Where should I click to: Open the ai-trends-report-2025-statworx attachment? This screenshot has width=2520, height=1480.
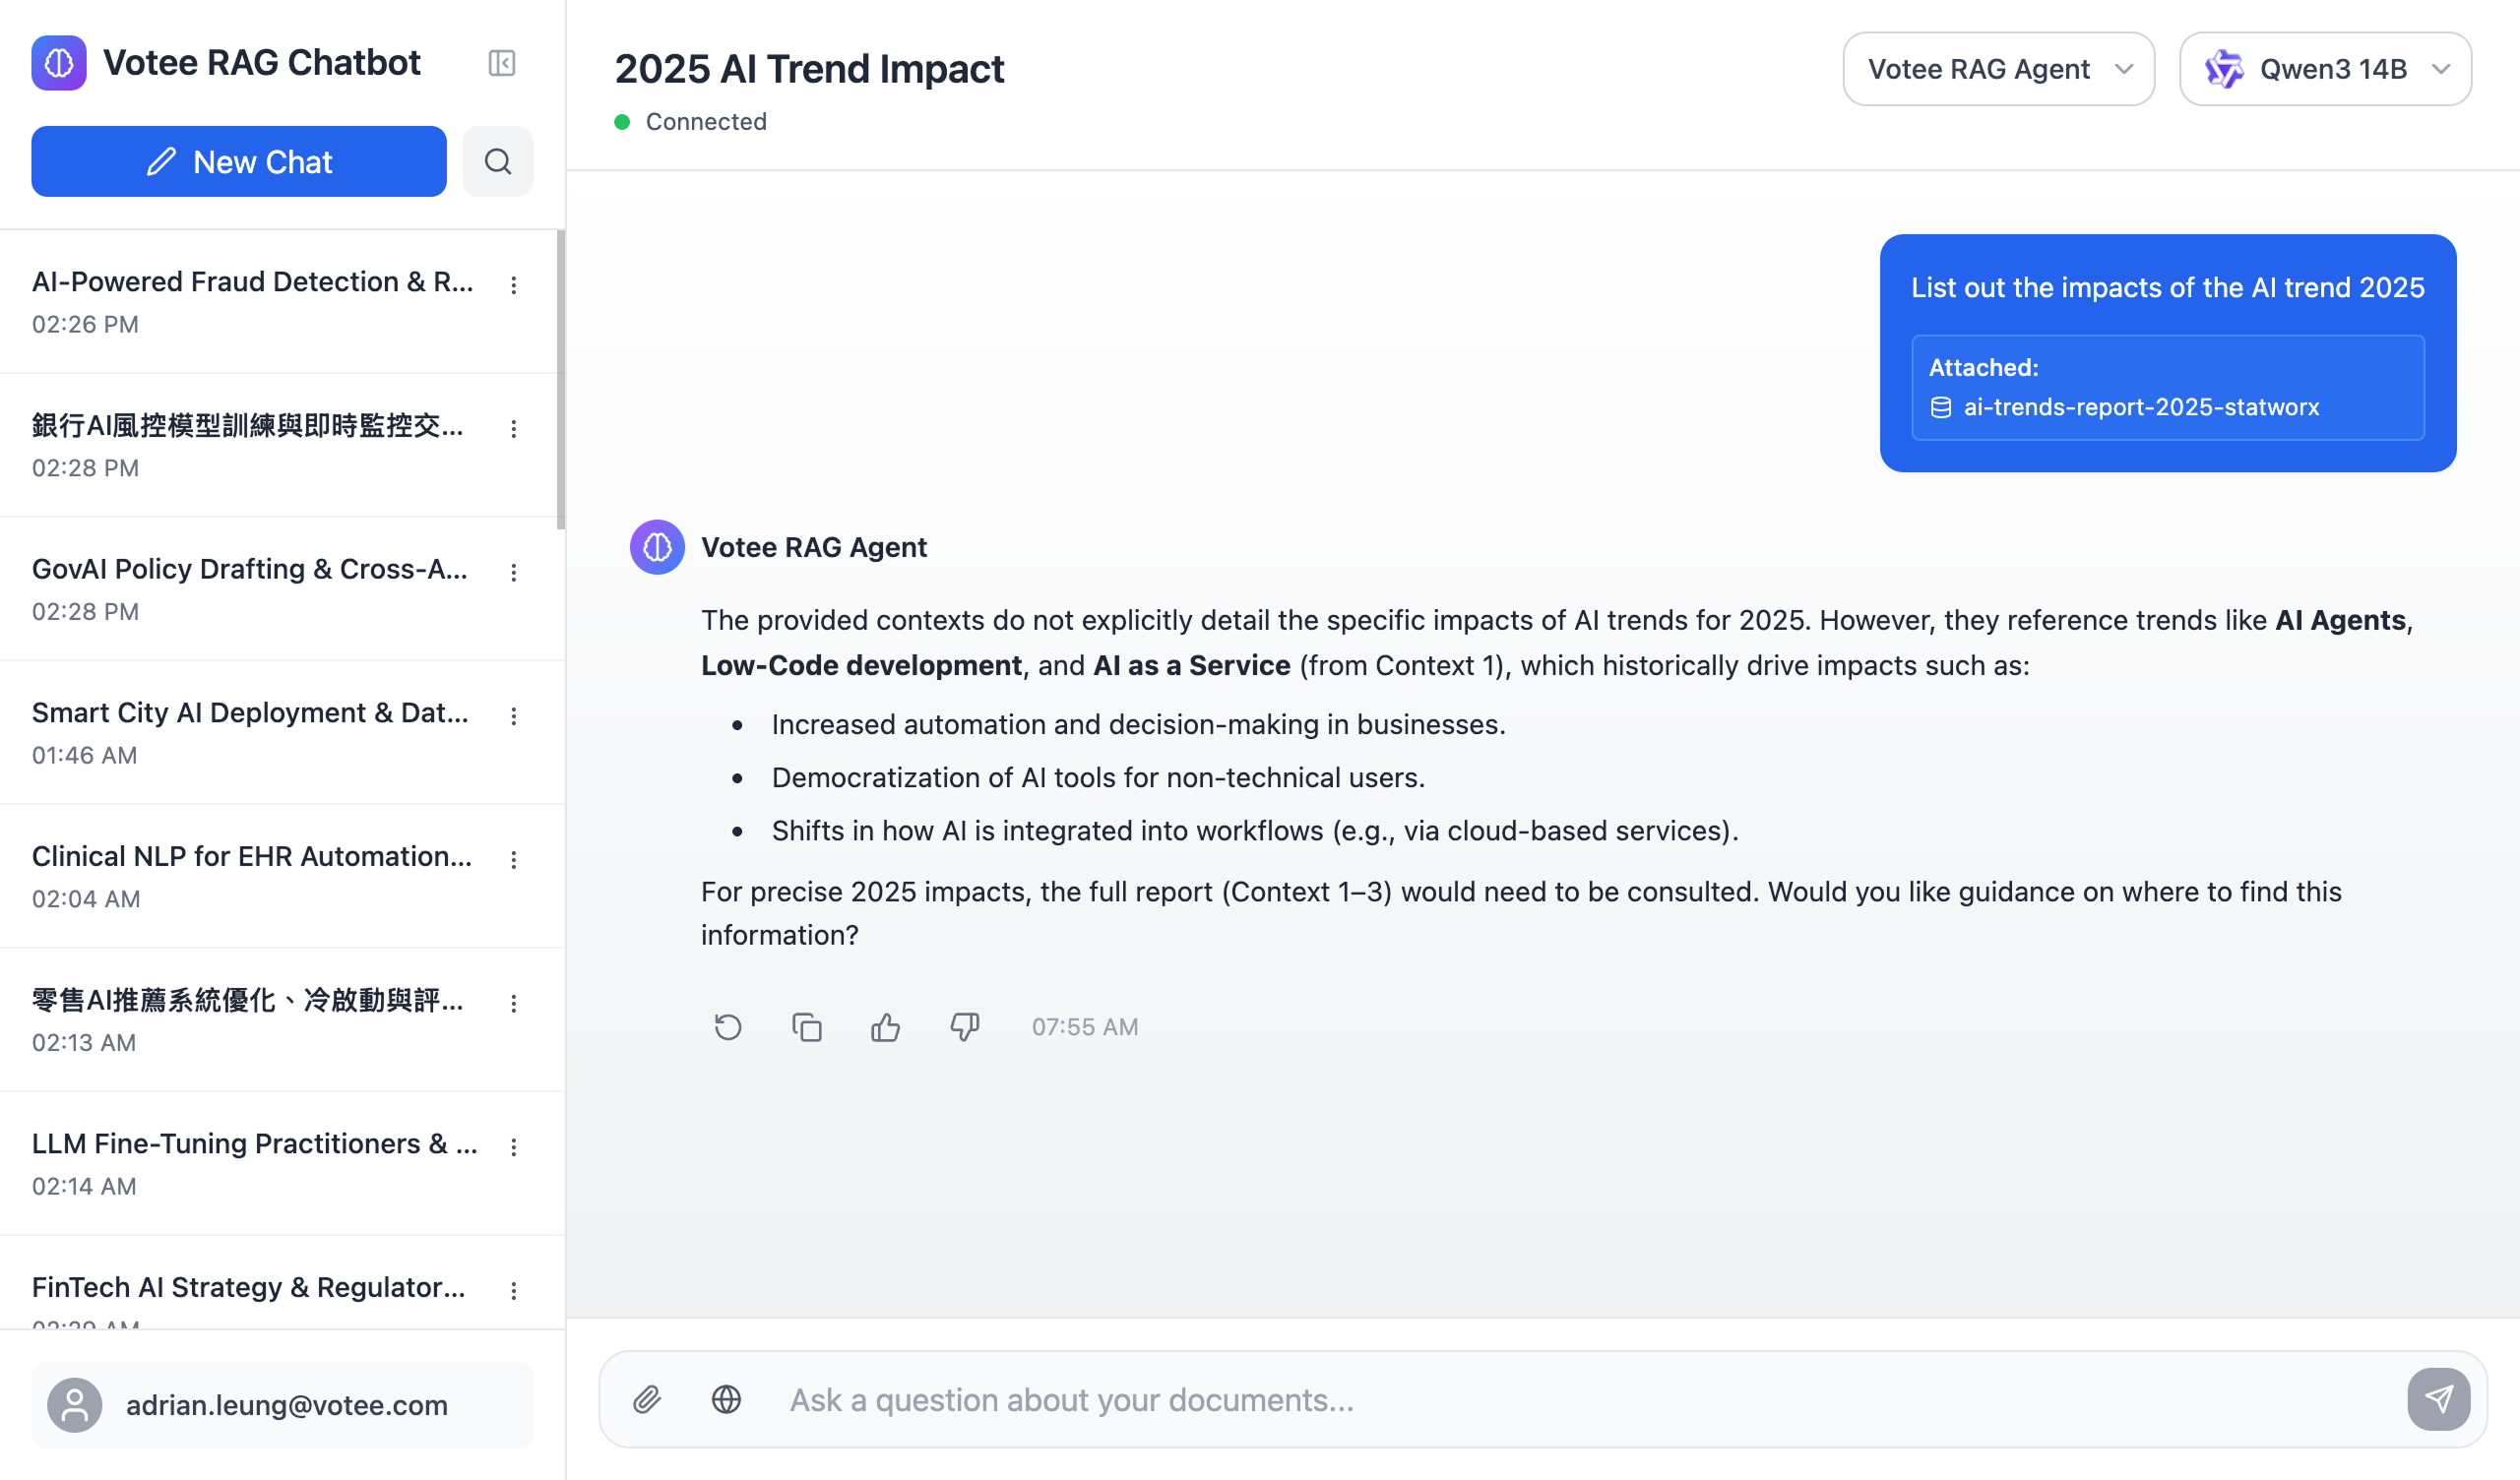tap(2140, 407)
